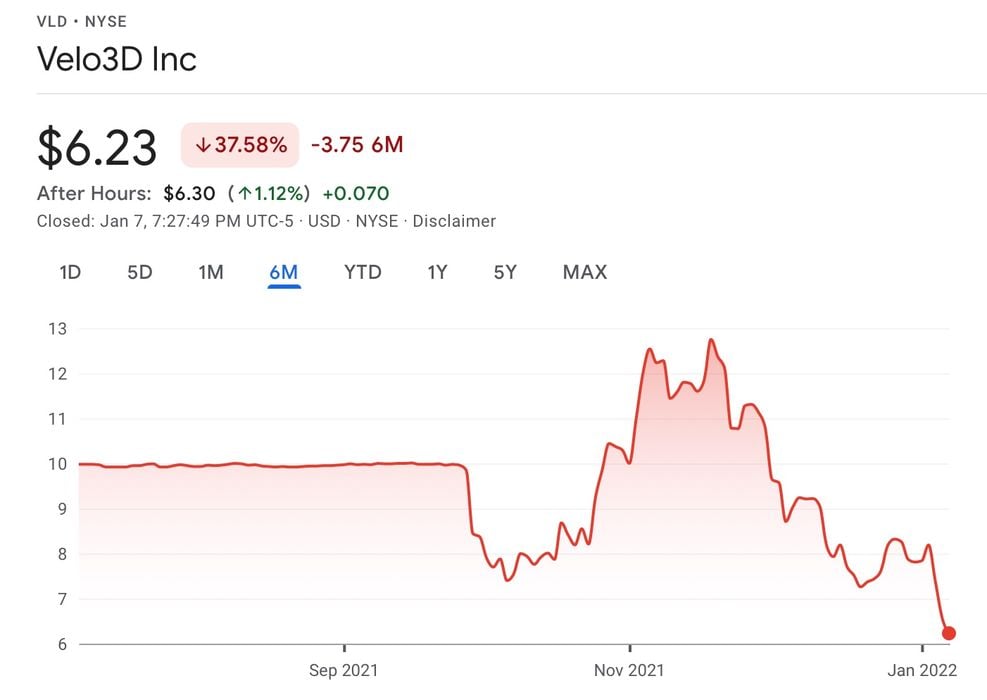This screenshot has height=700, width=987.
Task: Click the 37.58% down change badge
Action: pos(240,145)
